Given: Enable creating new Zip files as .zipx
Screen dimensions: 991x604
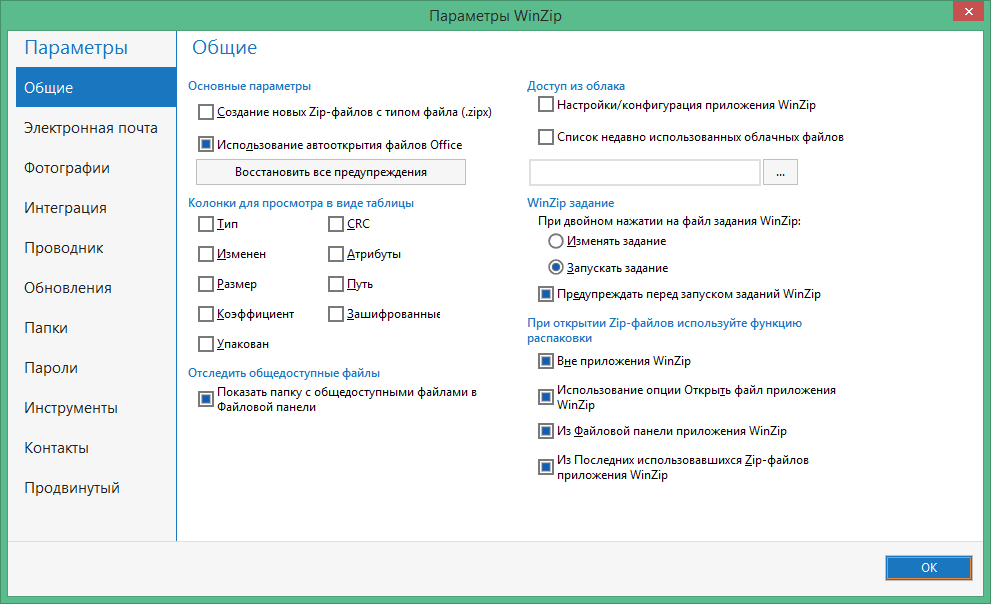Looking at the screenshot, I should coord(206,112).
